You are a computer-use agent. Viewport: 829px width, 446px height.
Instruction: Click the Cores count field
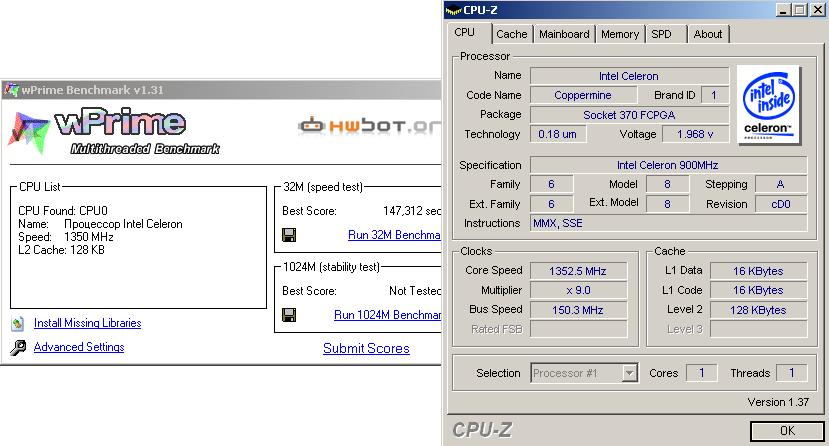702,373
